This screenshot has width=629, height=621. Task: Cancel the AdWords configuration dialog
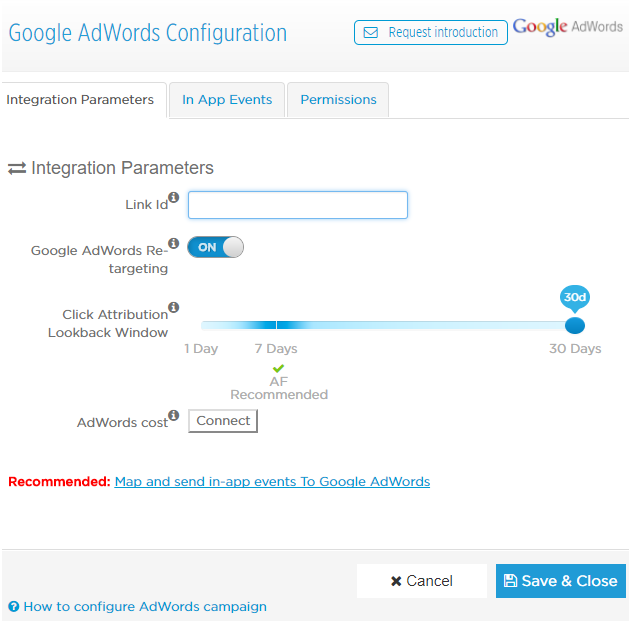pyautogui.click(x=422, y=581)
